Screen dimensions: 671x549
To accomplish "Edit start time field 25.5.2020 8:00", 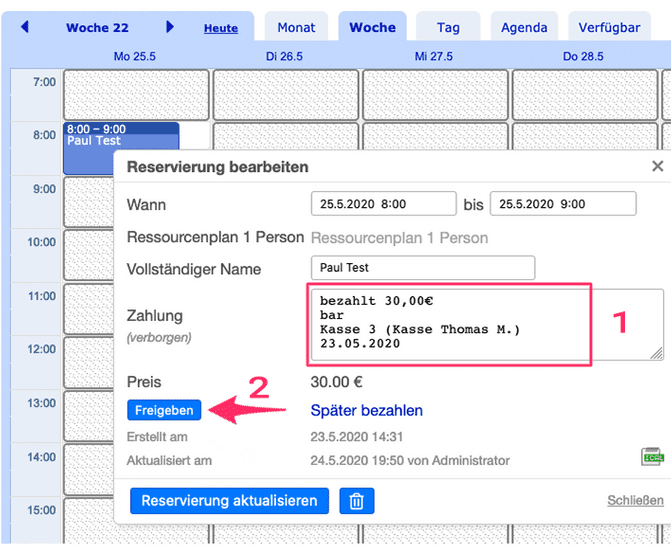I will point(383,204).
